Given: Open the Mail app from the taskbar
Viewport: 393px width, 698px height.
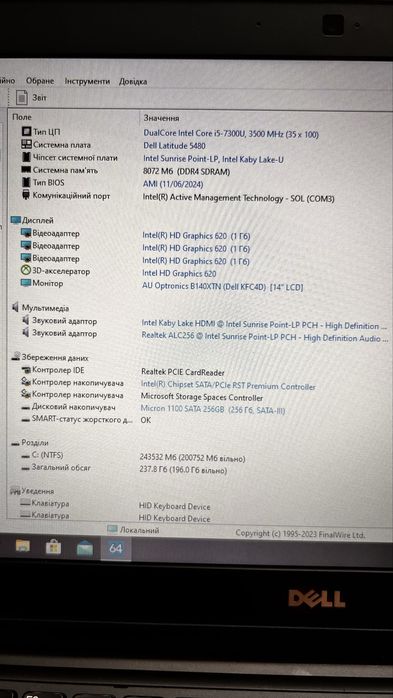Looking at the screenshot, I should coord(85,549).
